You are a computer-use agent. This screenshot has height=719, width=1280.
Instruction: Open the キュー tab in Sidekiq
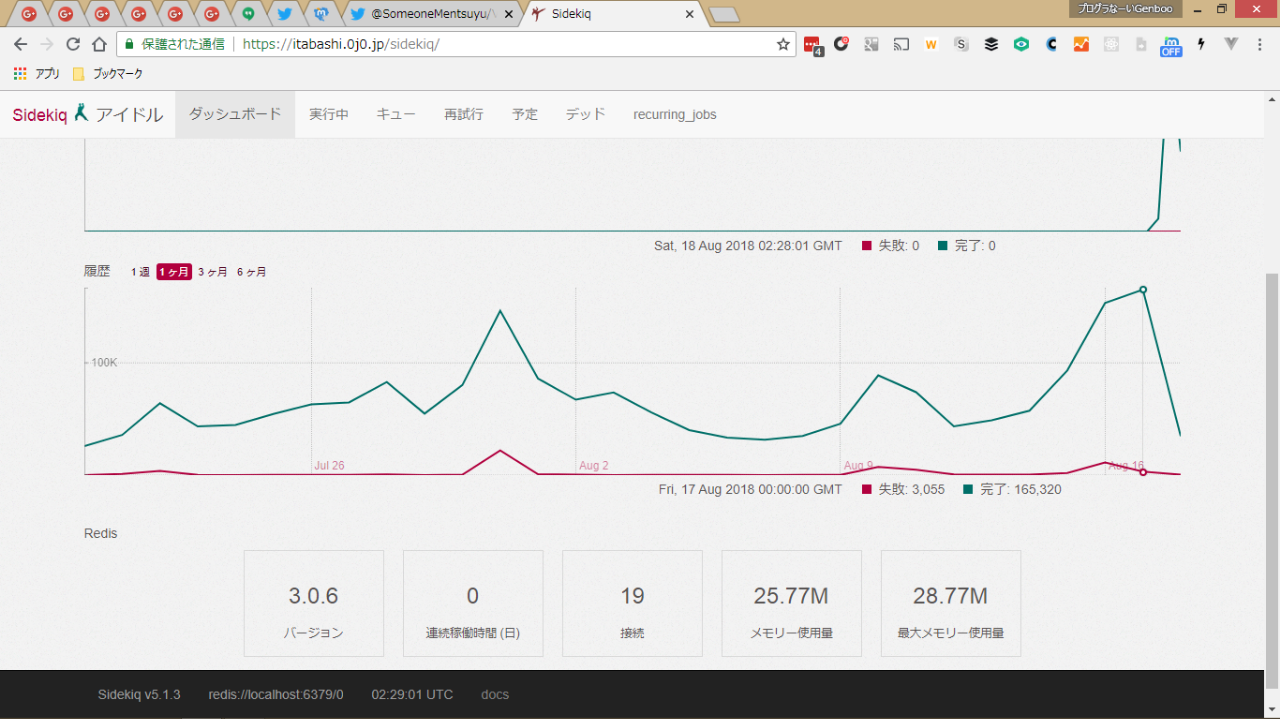coord(396,114)
